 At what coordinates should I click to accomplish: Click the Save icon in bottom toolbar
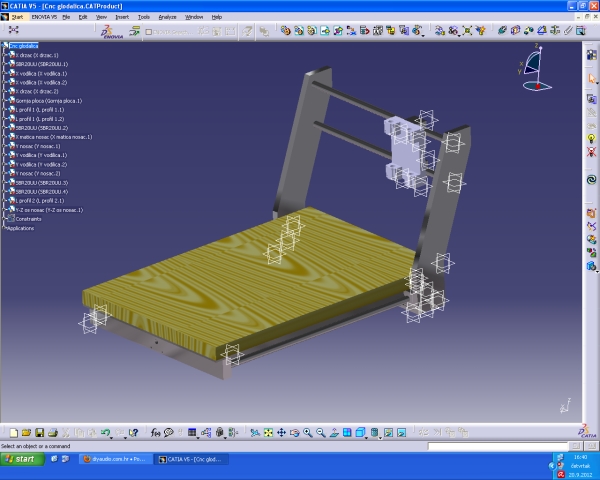(39, 432)
